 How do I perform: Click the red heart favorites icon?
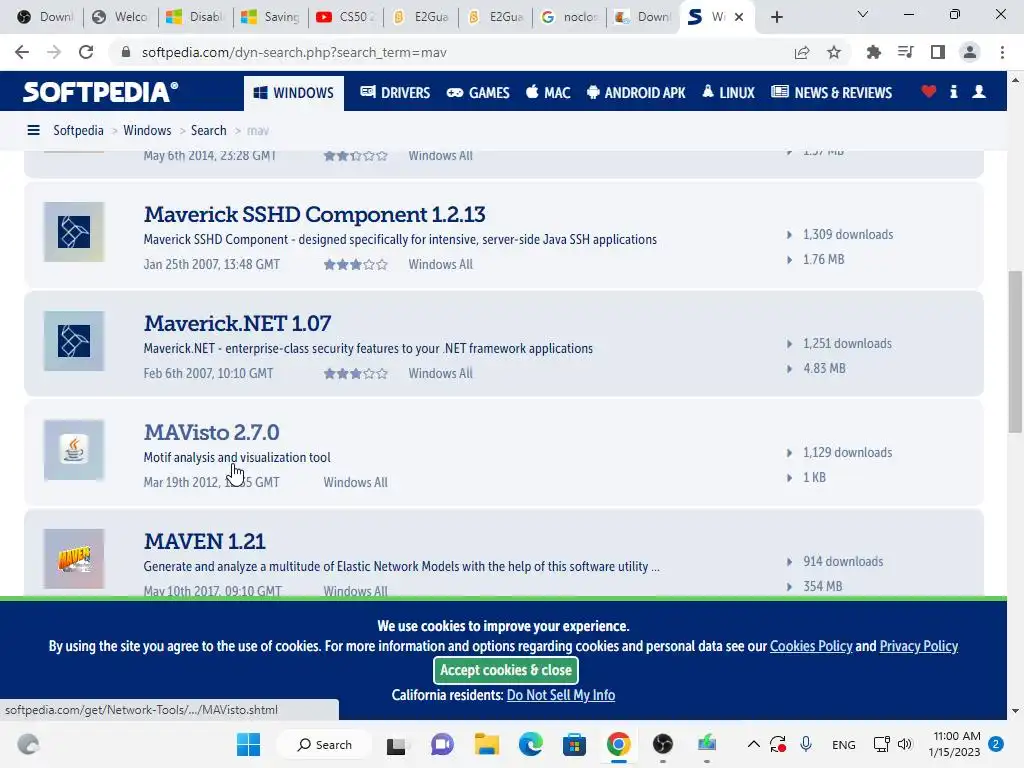click(928, 92)
